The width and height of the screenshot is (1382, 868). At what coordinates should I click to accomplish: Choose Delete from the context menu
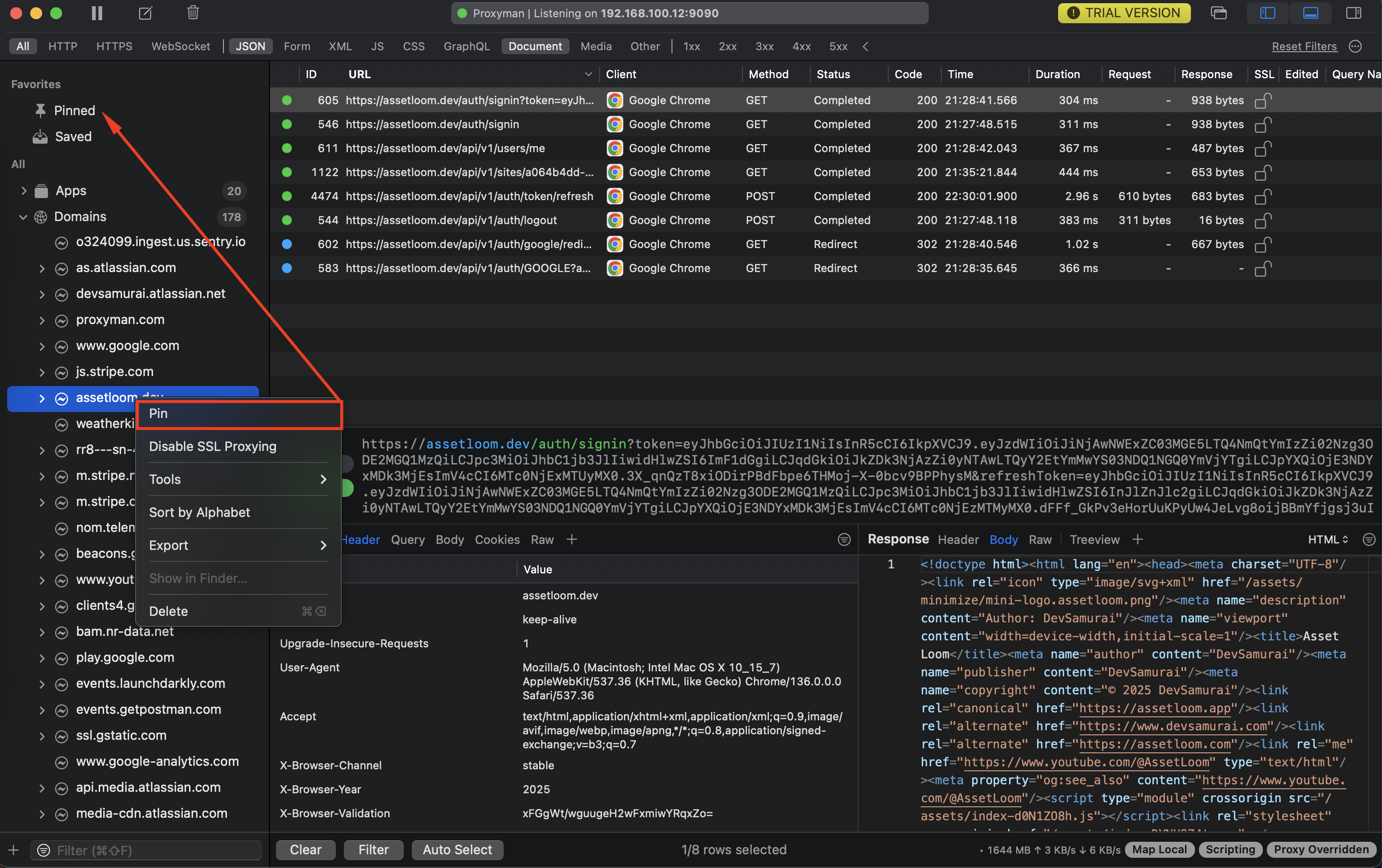[239, 611]
